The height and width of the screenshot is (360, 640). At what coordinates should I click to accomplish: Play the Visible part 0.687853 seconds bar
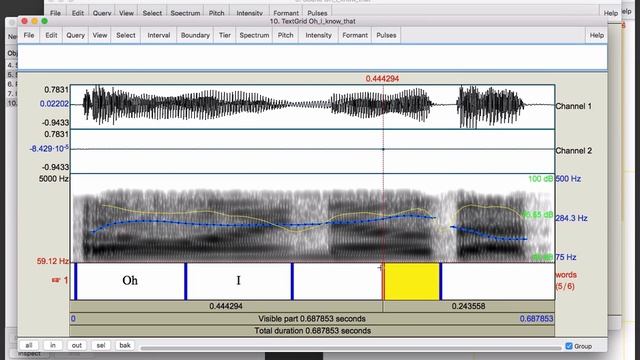(312, 319)
